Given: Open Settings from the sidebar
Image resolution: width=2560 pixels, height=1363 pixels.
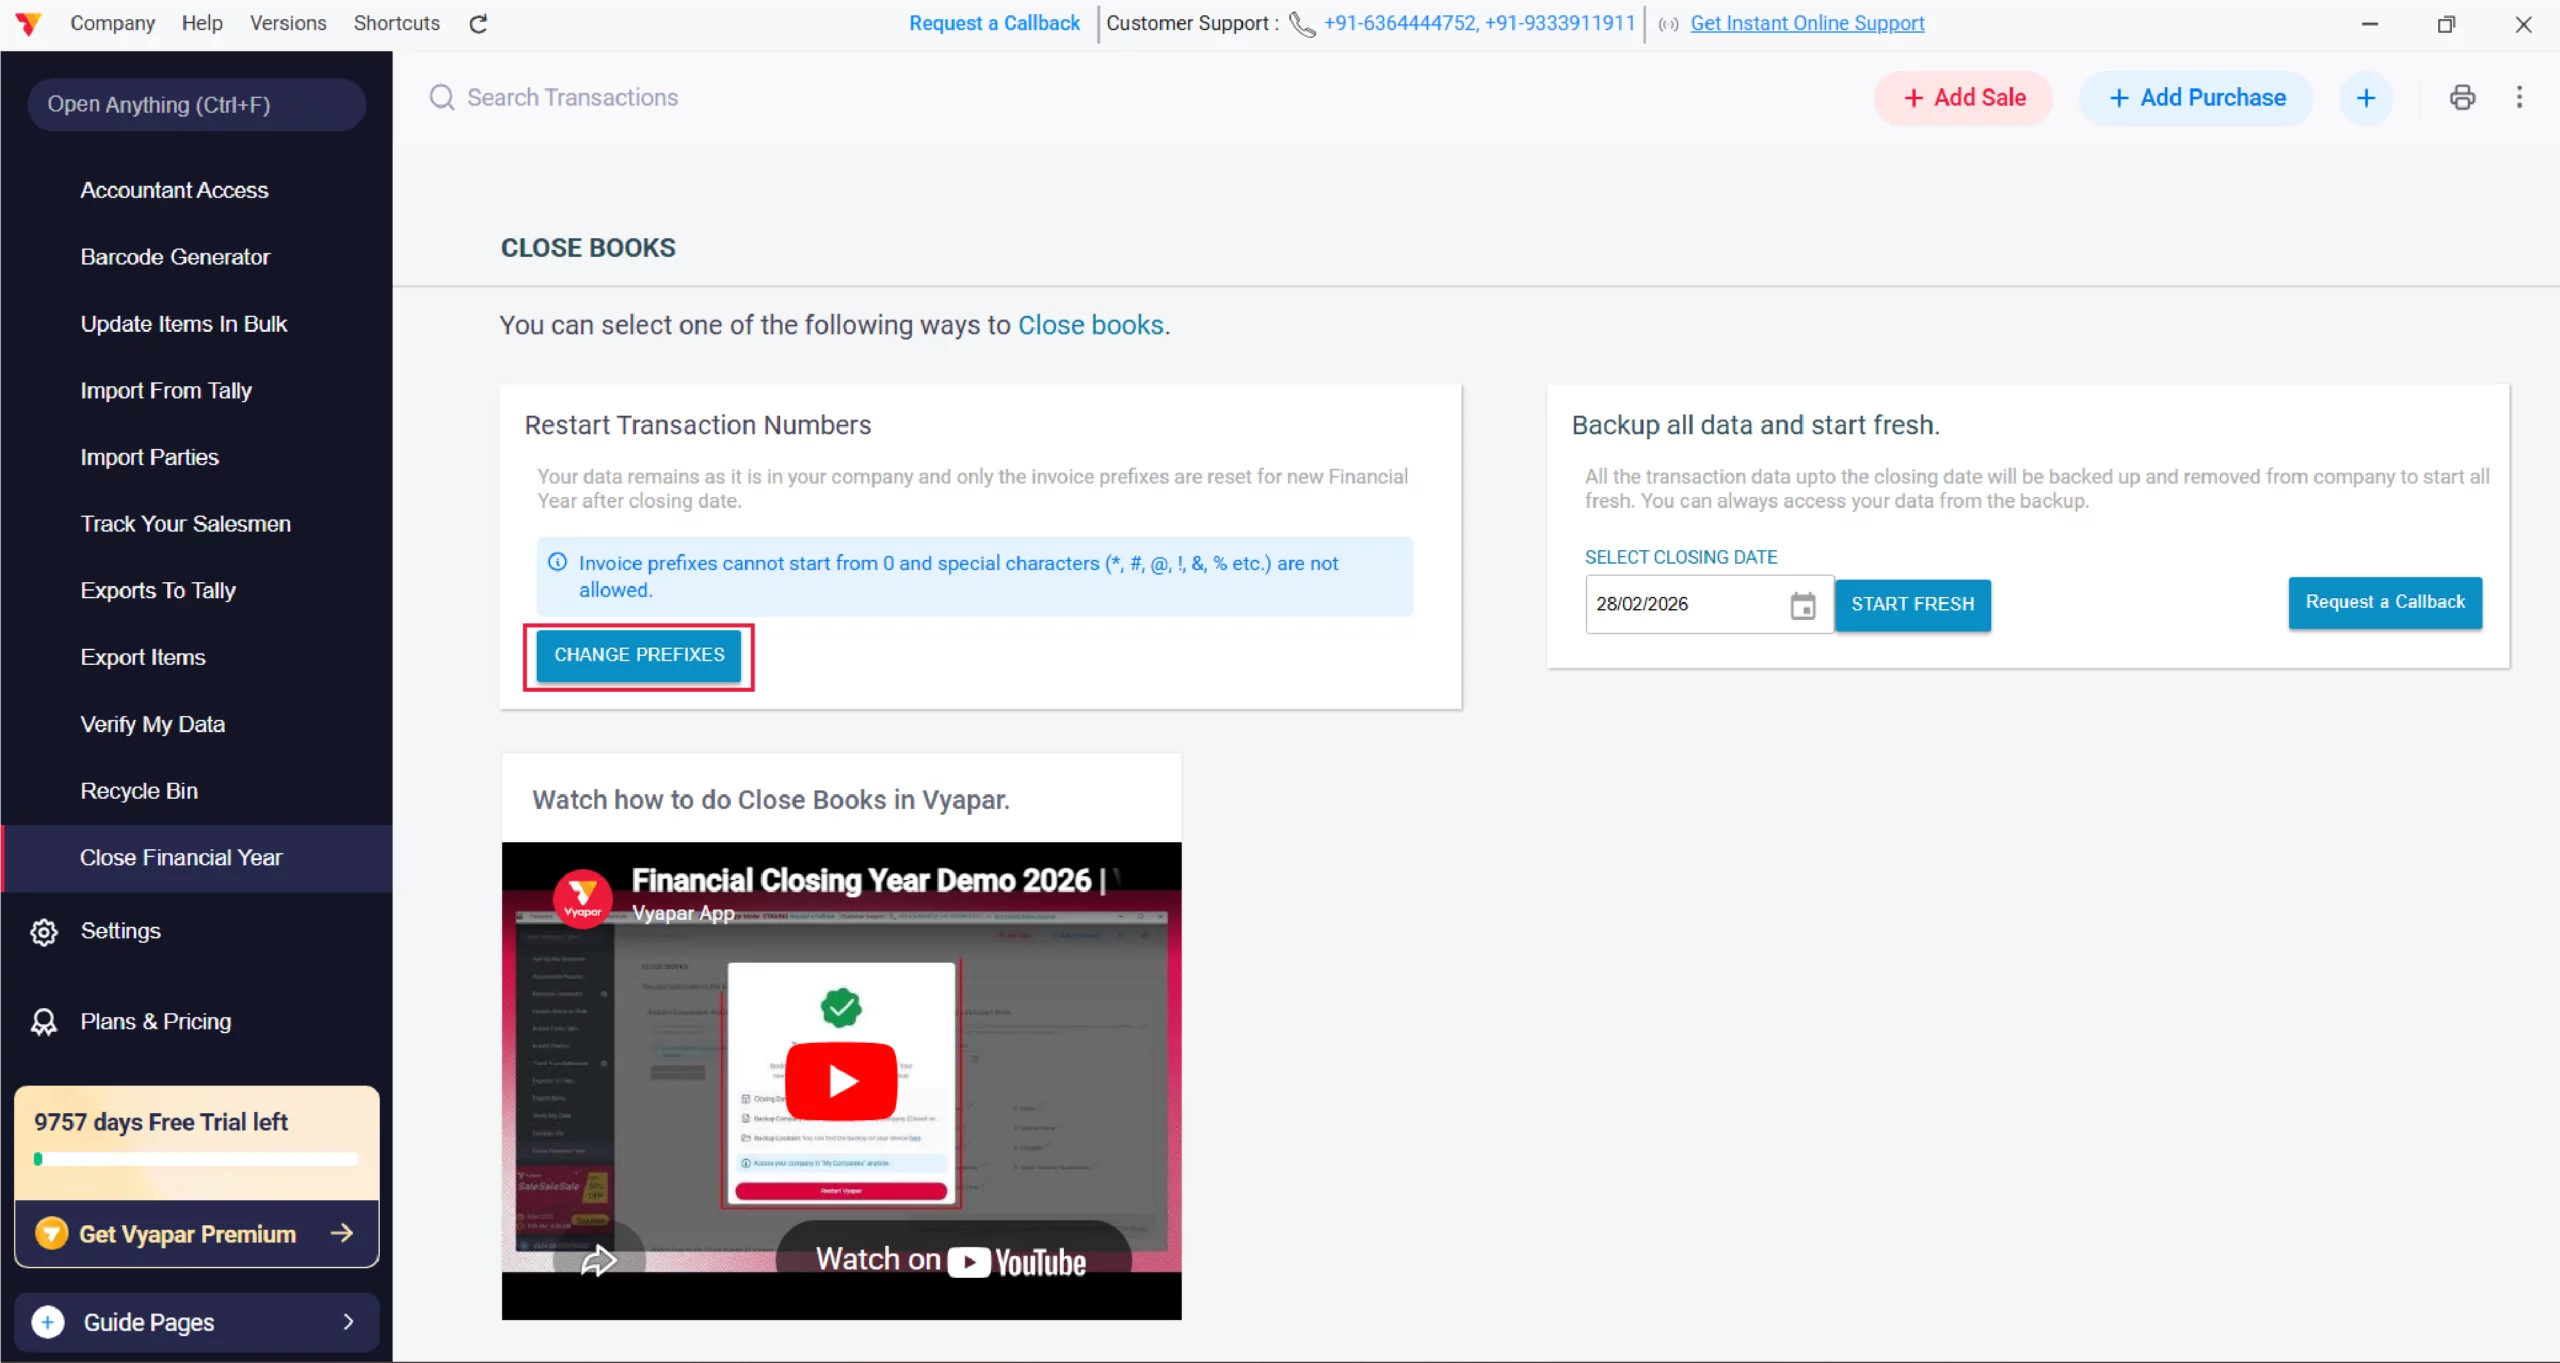Looking at the screenshot, I should coord(197,932).
